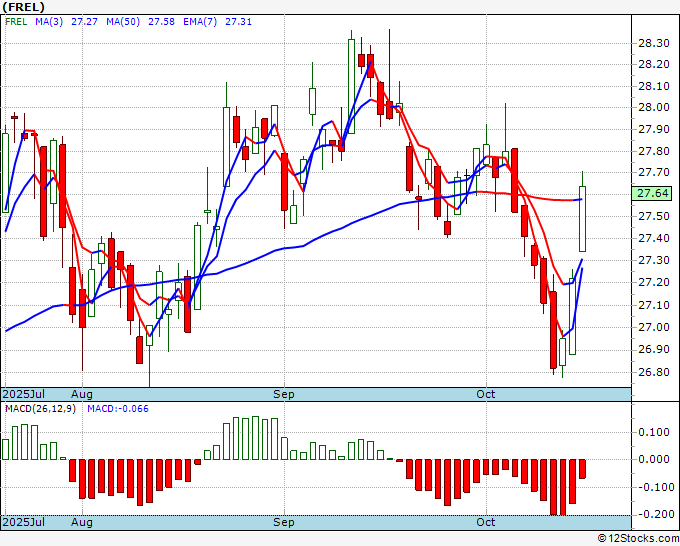Click the current price tag 27.64

(652, 193)
